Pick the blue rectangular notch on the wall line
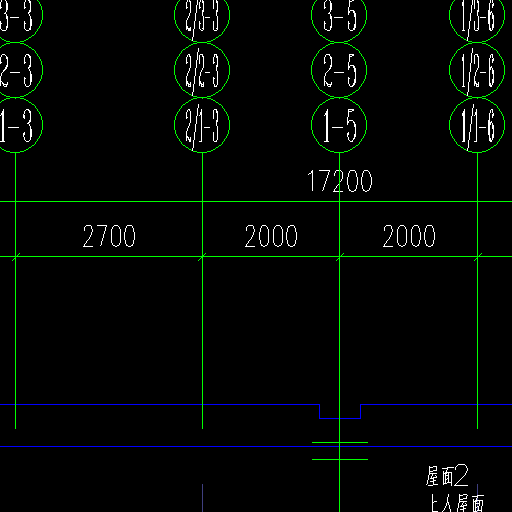The height and width of the screenshot is (512, 512). point(340,411)
